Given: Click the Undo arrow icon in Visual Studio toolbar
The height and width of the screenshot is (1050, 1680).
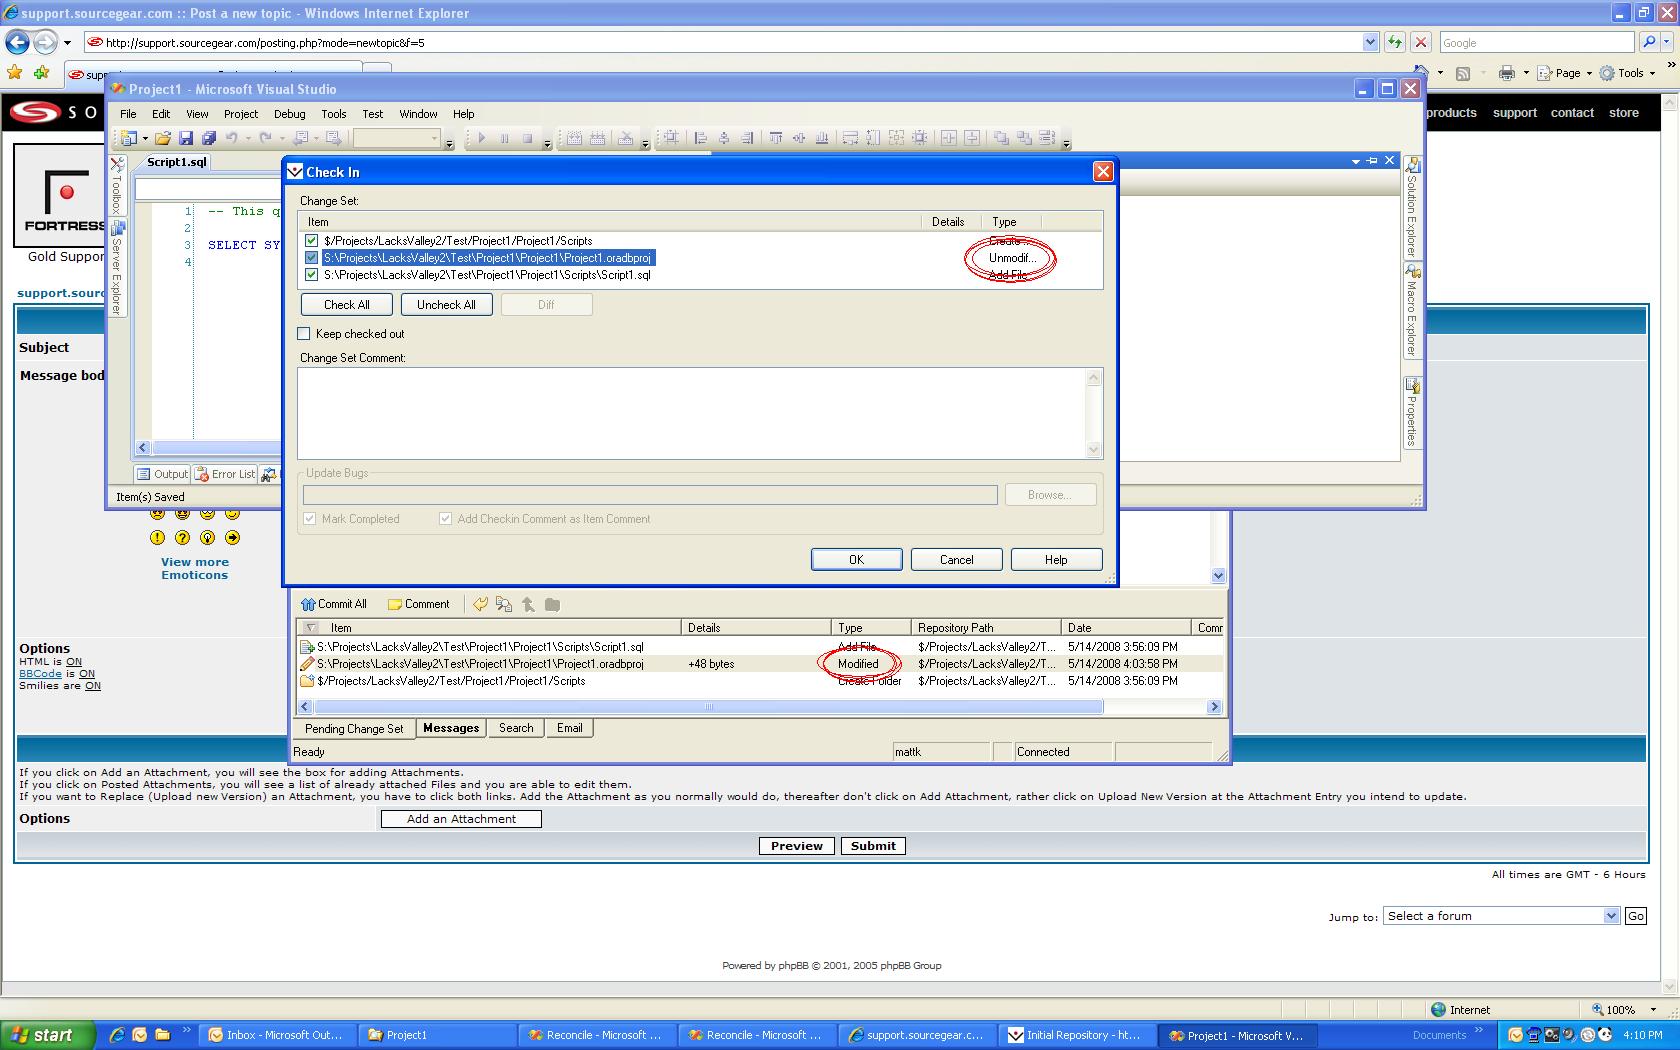Looking at the screenshot, I should point(232,138).
